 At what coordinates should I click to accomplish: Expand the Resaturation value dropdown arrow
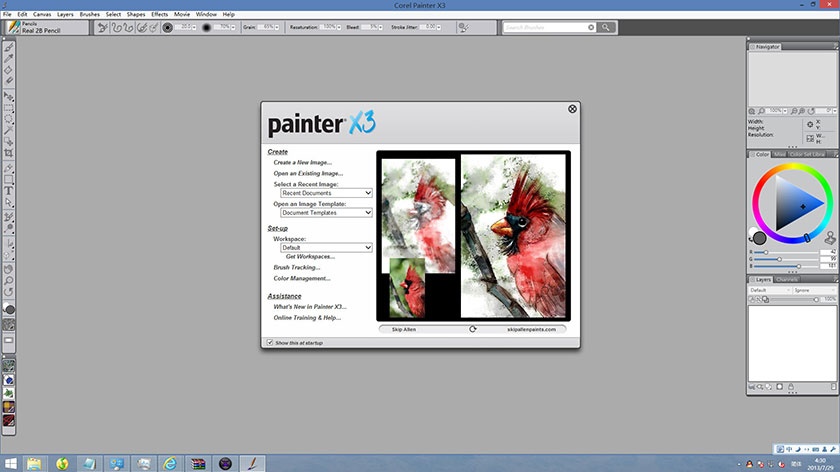pos(339,27)
